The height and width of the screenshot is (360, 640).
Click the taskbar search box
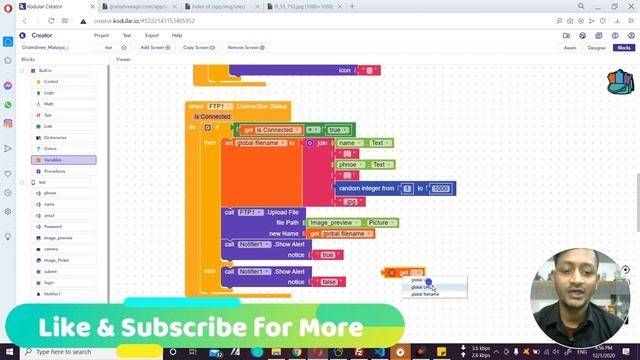click(91, 352)
